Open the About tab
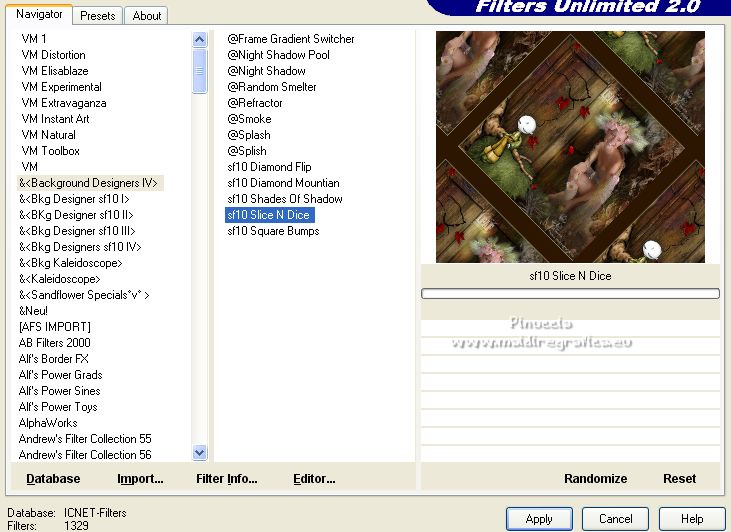 (x=146, y=16)
